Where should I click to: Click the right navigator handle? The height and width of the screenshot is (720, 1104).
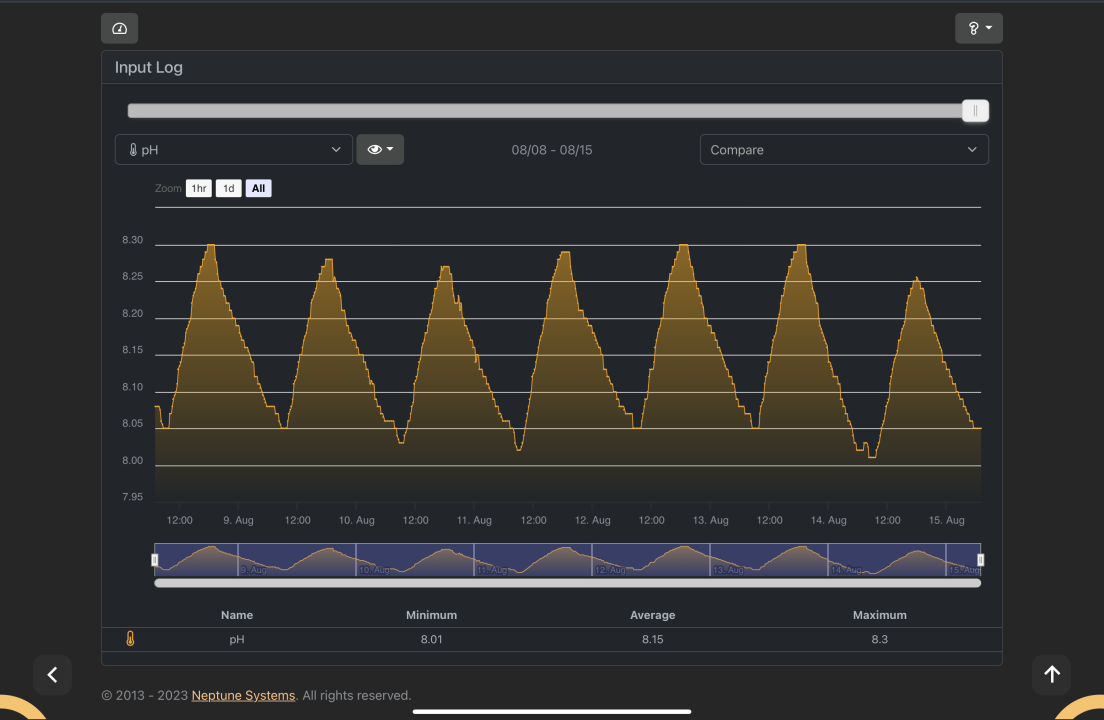pyautogui.click(x=980, y=560)
